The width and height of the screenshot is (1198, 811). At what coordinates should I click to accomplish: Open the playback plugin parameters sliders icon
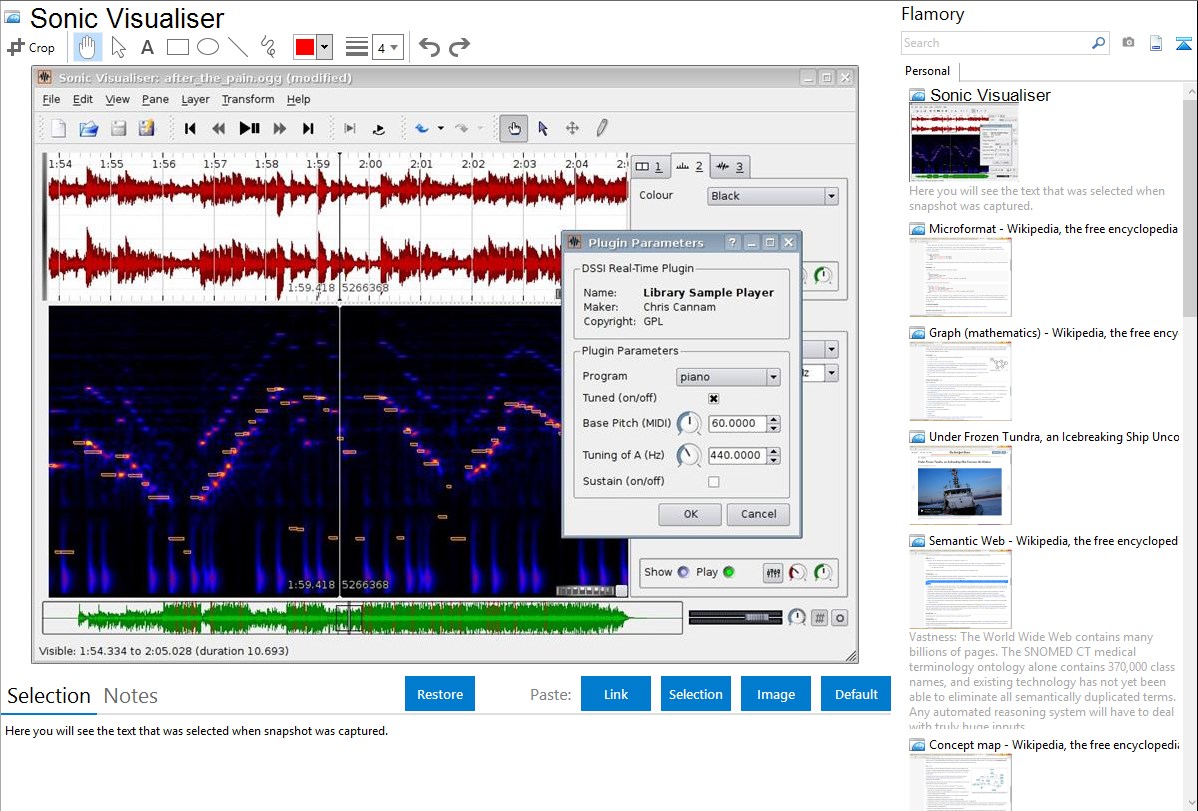[773, 573]
